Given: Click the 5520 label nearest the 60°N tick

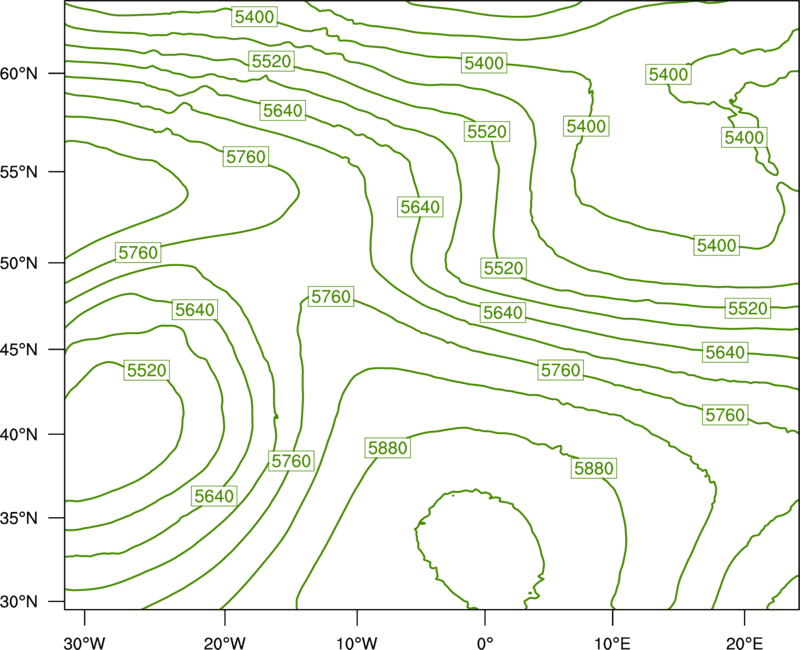Looking at the screenshot, I should coord(271,61).
